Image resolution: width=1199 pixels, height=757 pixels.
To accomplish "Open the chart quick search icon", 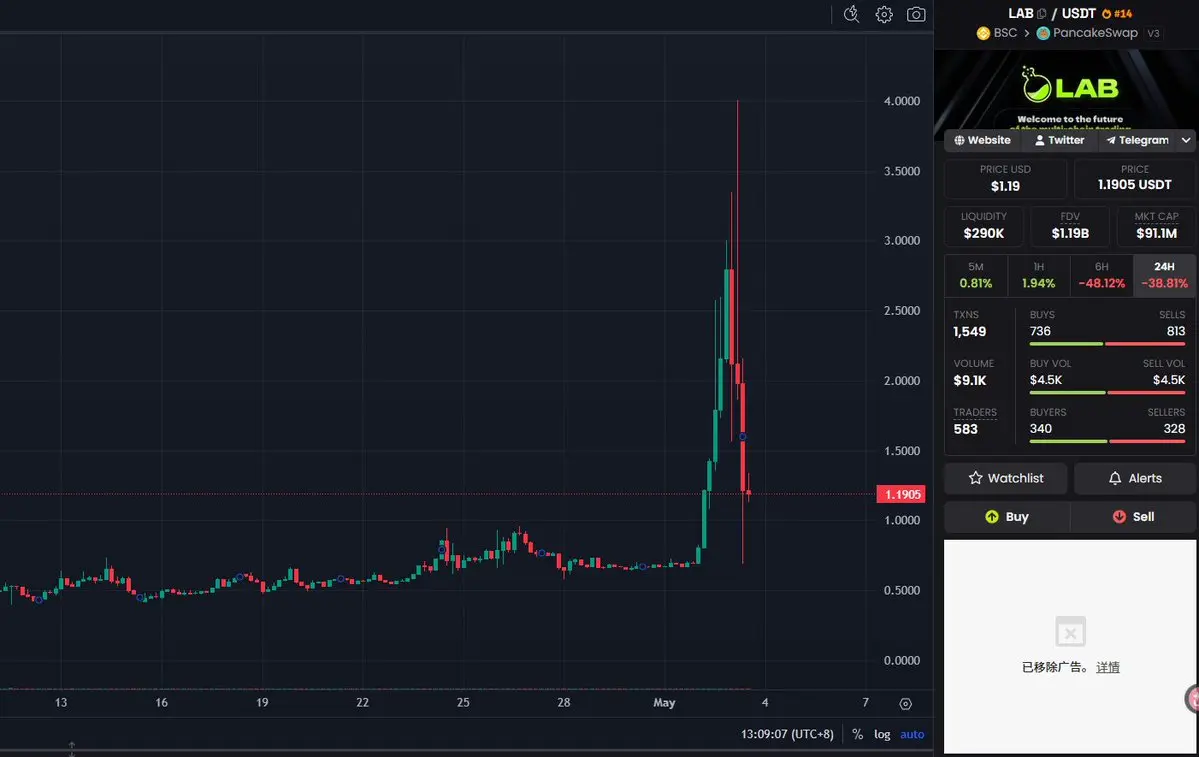I will (851, 15).
